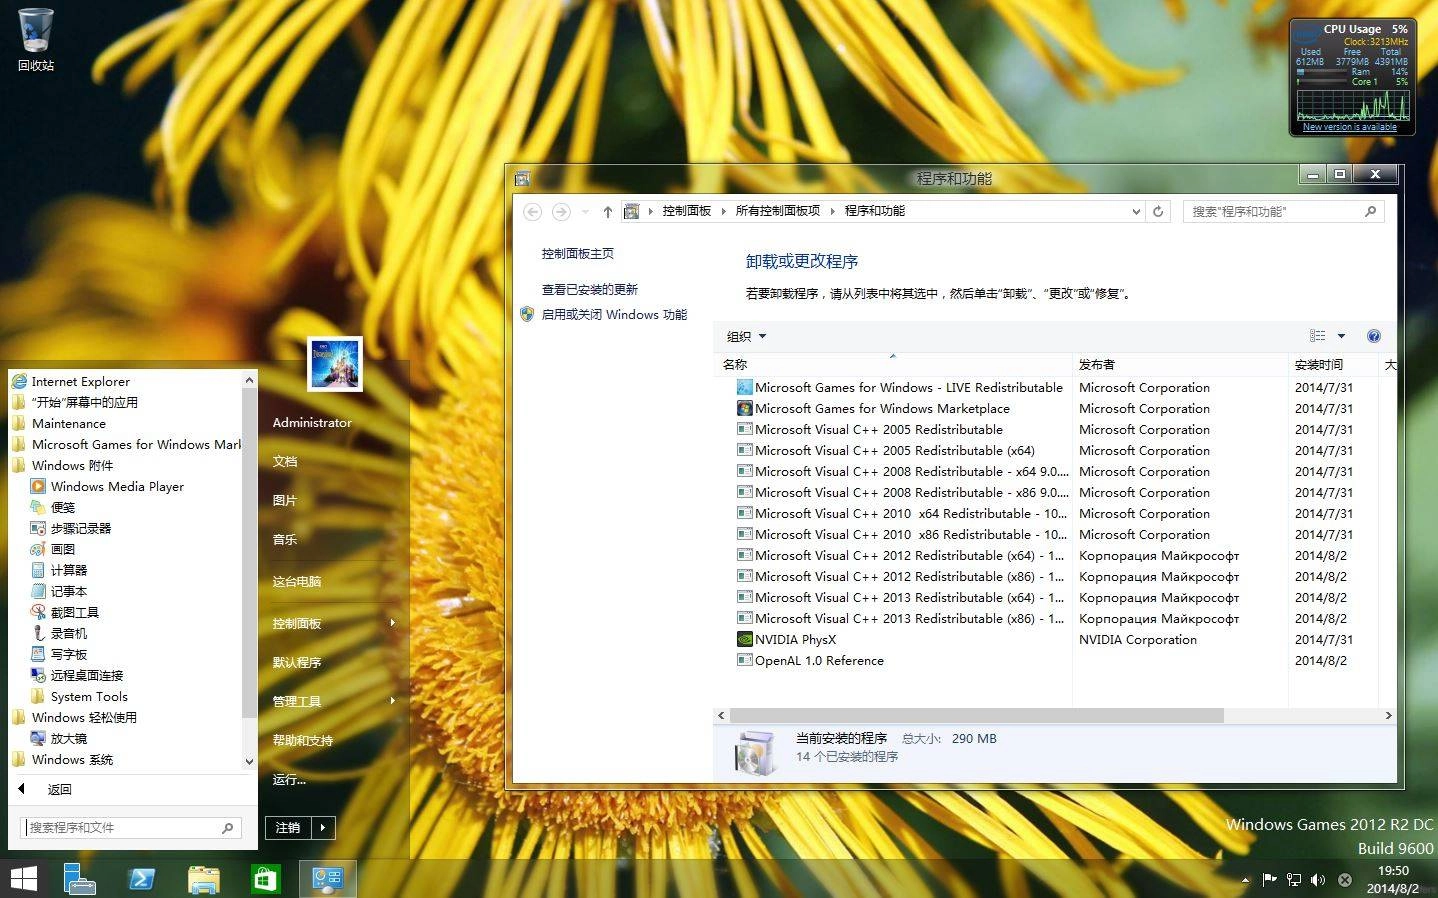Open the help question mark icon
1438x898 pixels.
point(1374,336)
